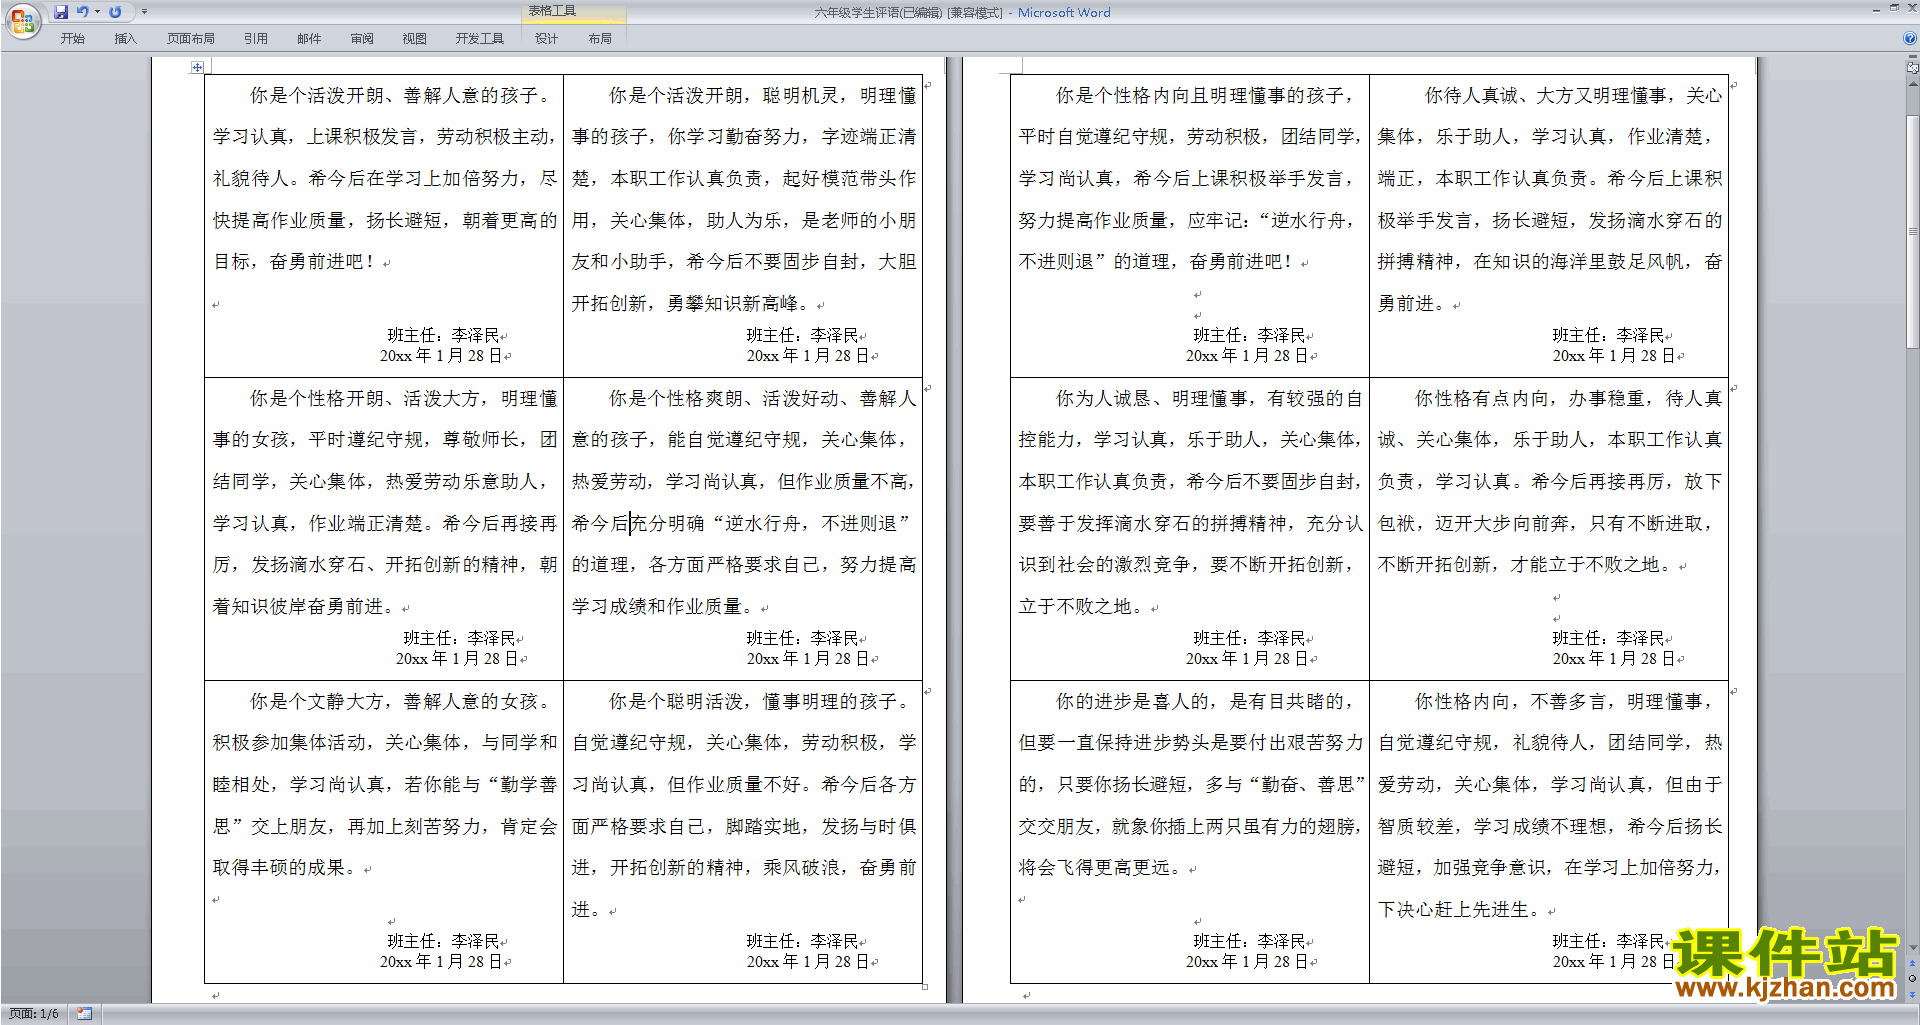1920x1025 pixels.
Task: Switch to the 视图 tab
Action: click(x=415, y=38)
